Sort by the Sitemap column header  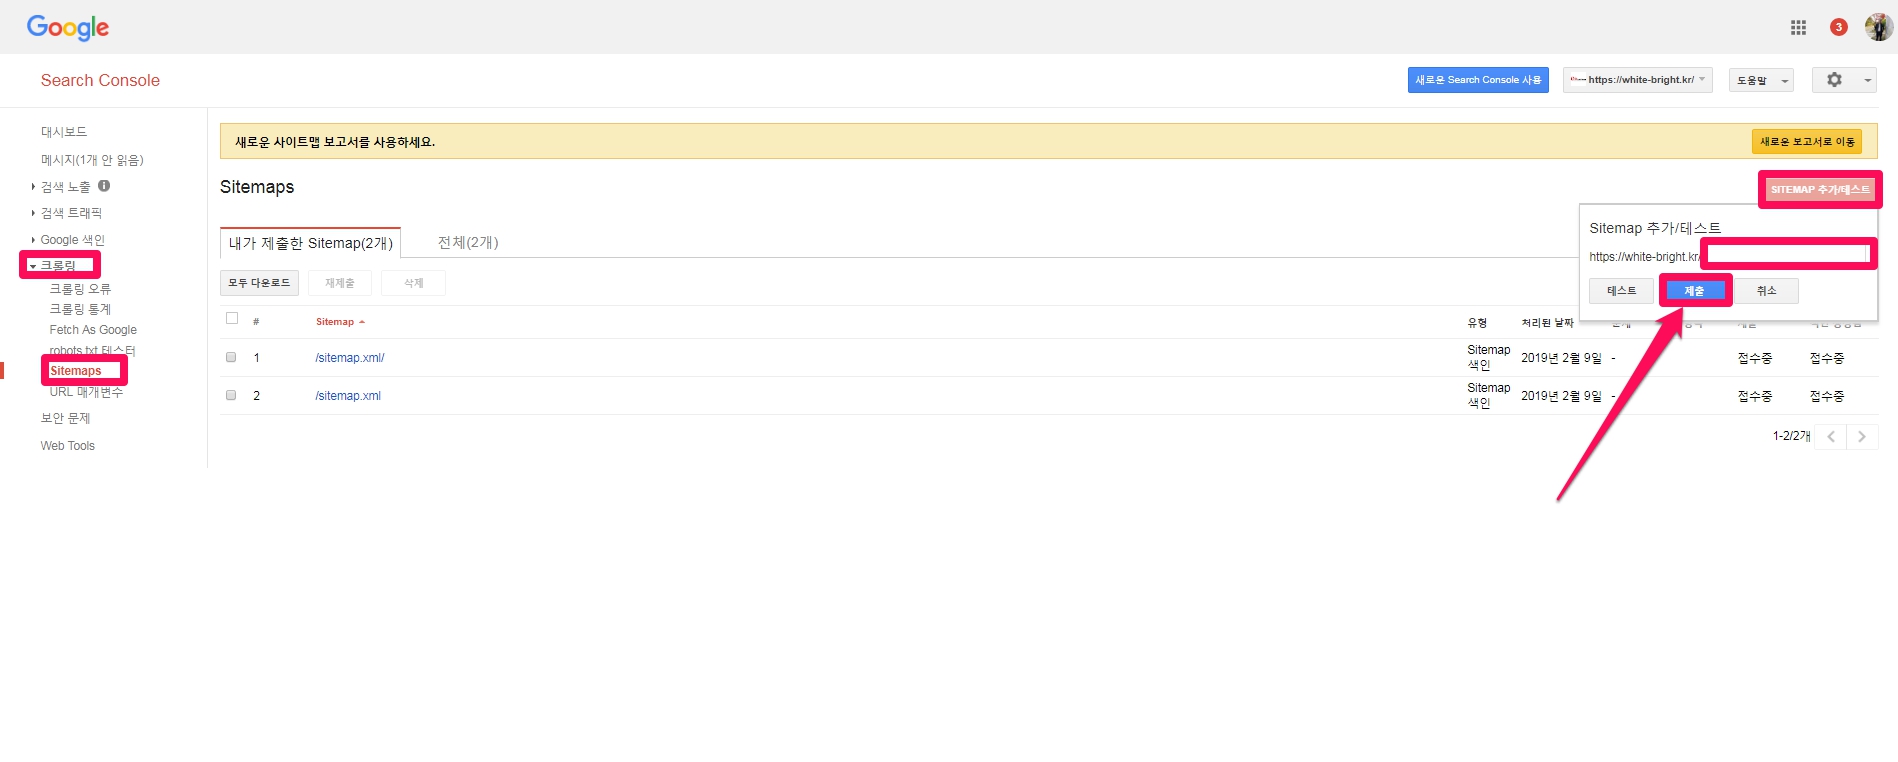coord(335,322)
